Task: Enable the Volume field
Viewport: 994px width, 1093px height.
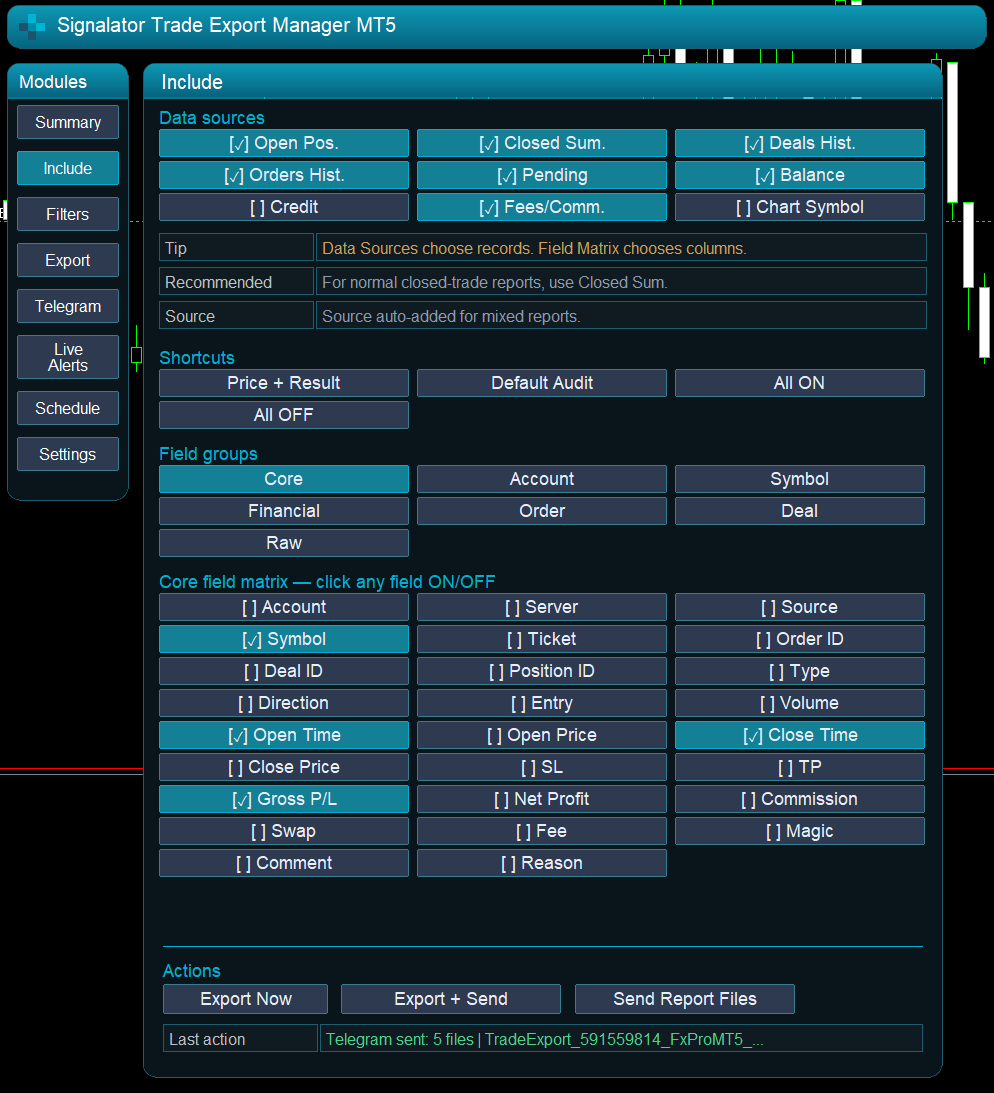Action: coord(800,703)
